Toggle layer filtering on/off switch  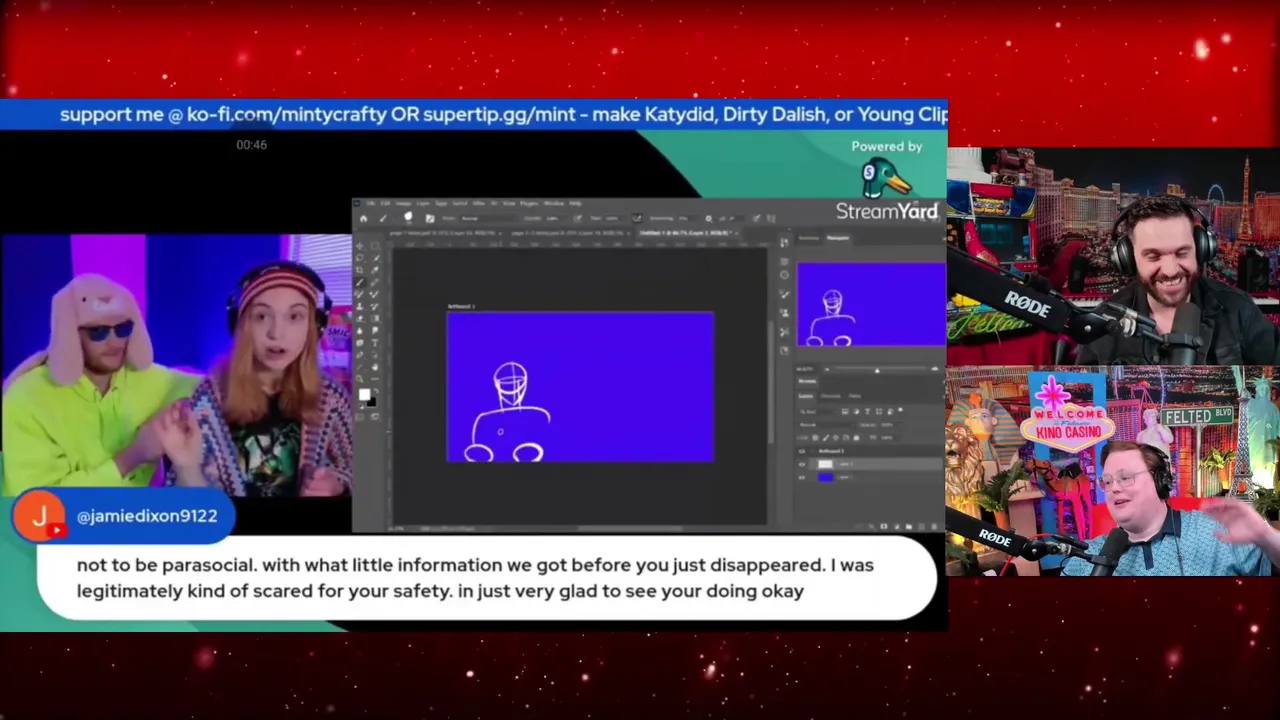[x=900, y=410]
